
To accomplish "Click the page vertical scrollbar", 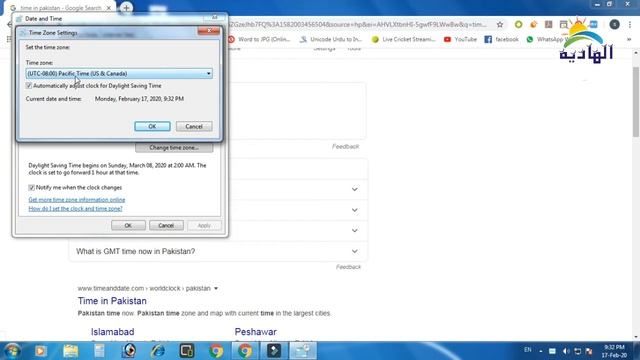I will click(x=636, y=102).
